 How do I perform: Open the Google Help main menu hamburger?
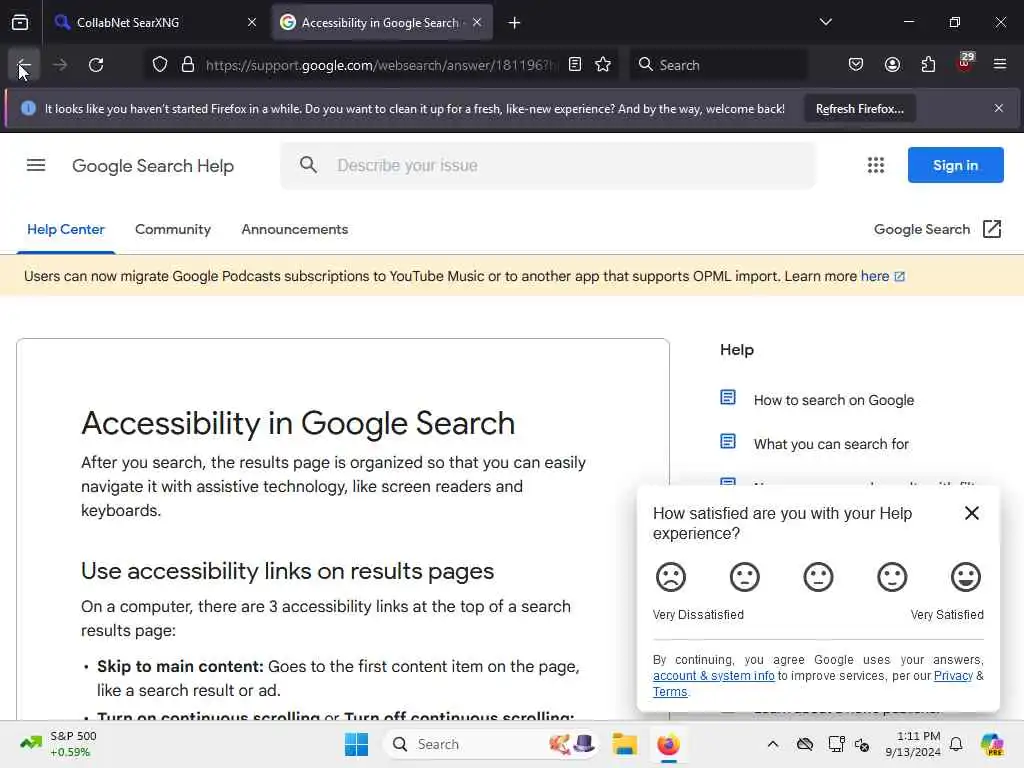tap(36, 165)
